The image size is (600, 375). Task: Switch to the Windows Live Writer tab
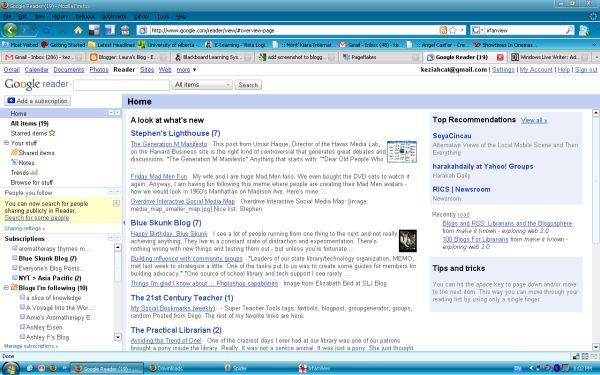click(x=549, y=57)
